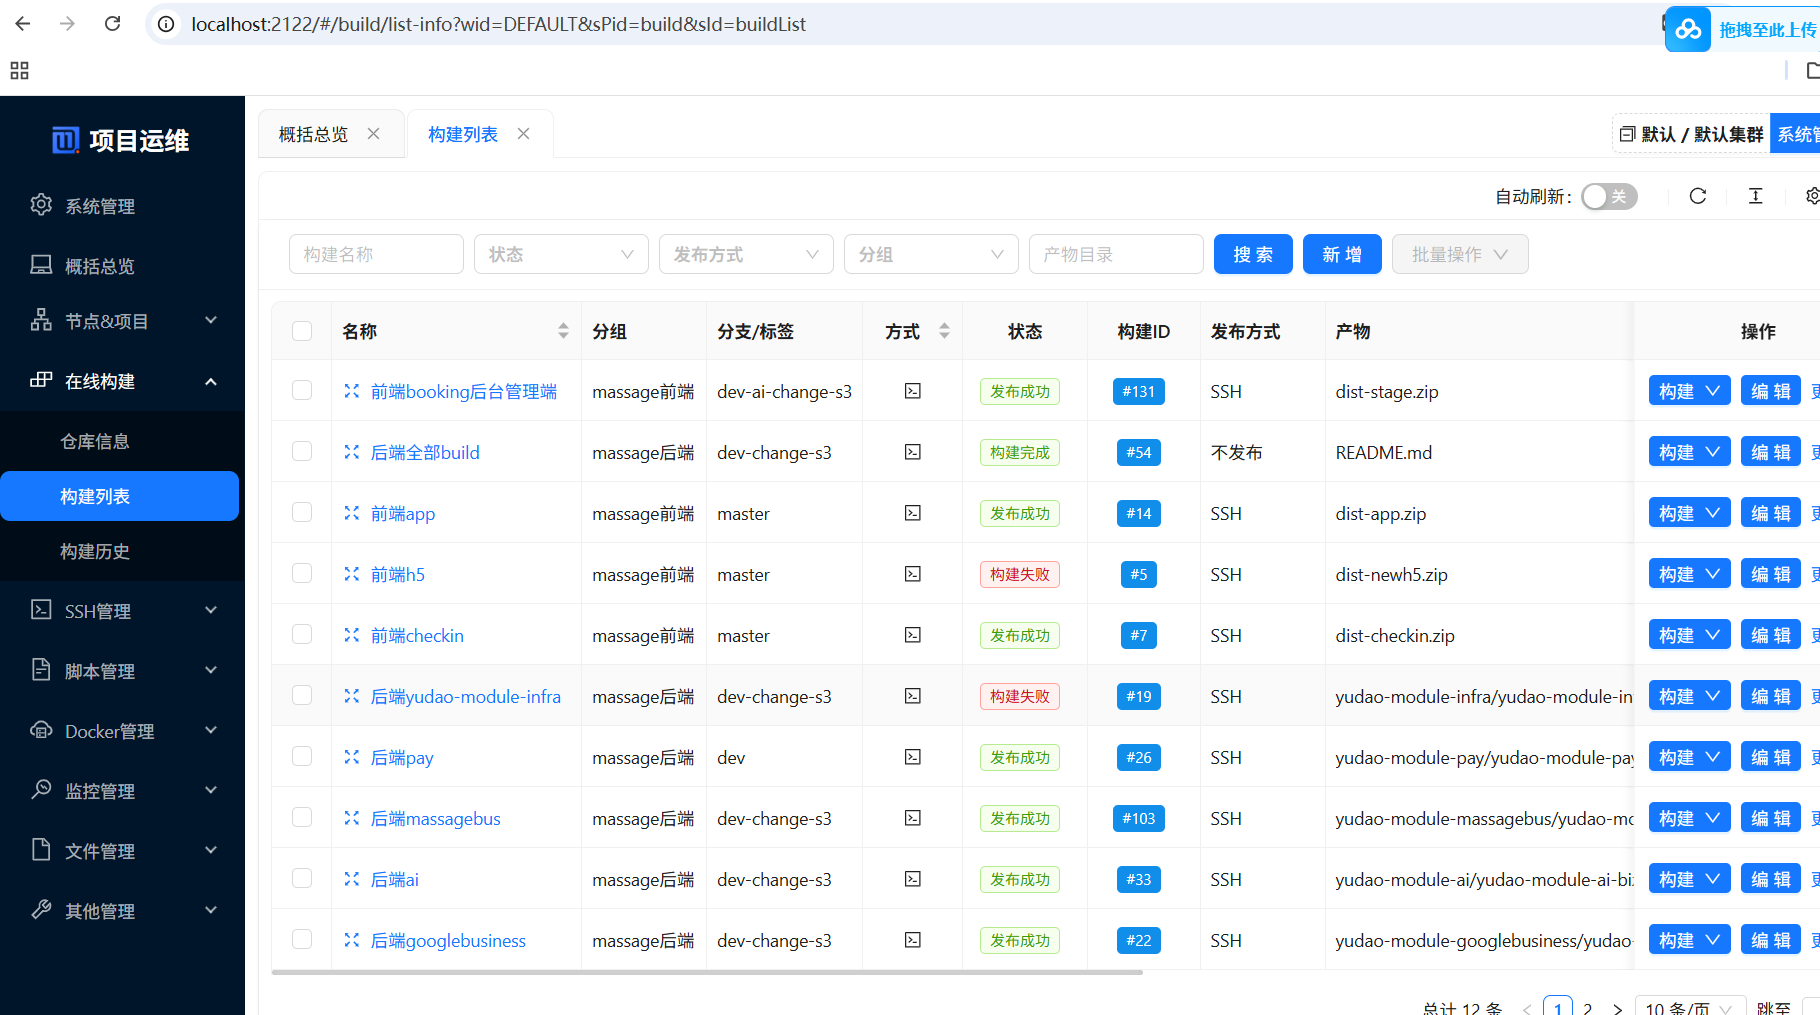Screen dimensions: 1820x1015
Task: Close the 概括总览 tab
Action: [374, 134]
